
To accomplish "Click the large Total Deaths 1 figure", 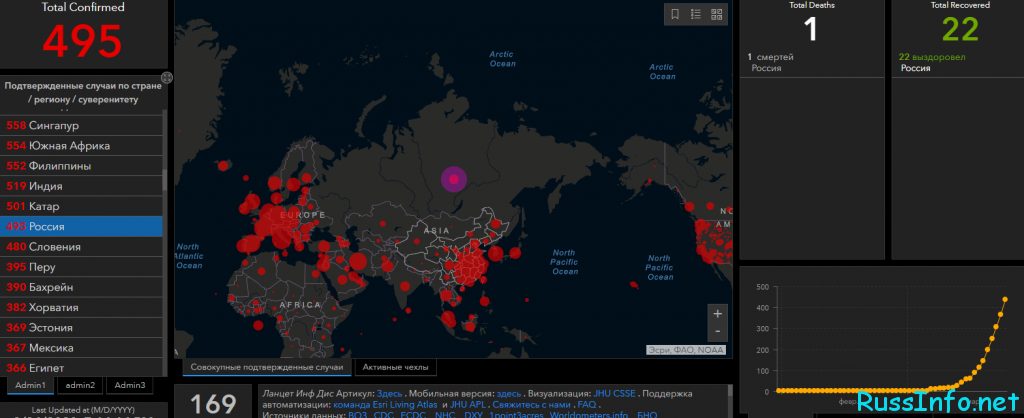I will coord(810,29).
